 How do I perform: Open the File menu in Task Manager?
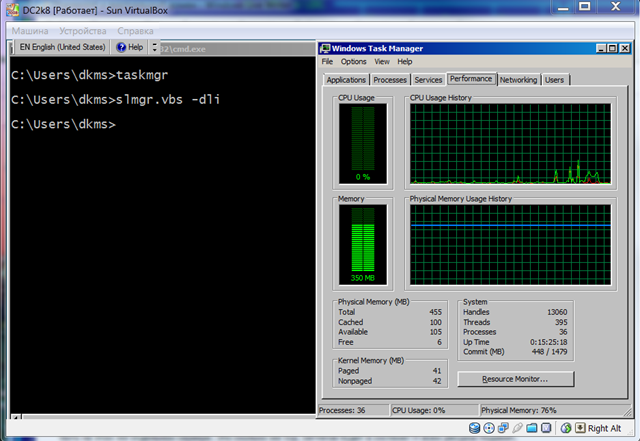[327, 62]
